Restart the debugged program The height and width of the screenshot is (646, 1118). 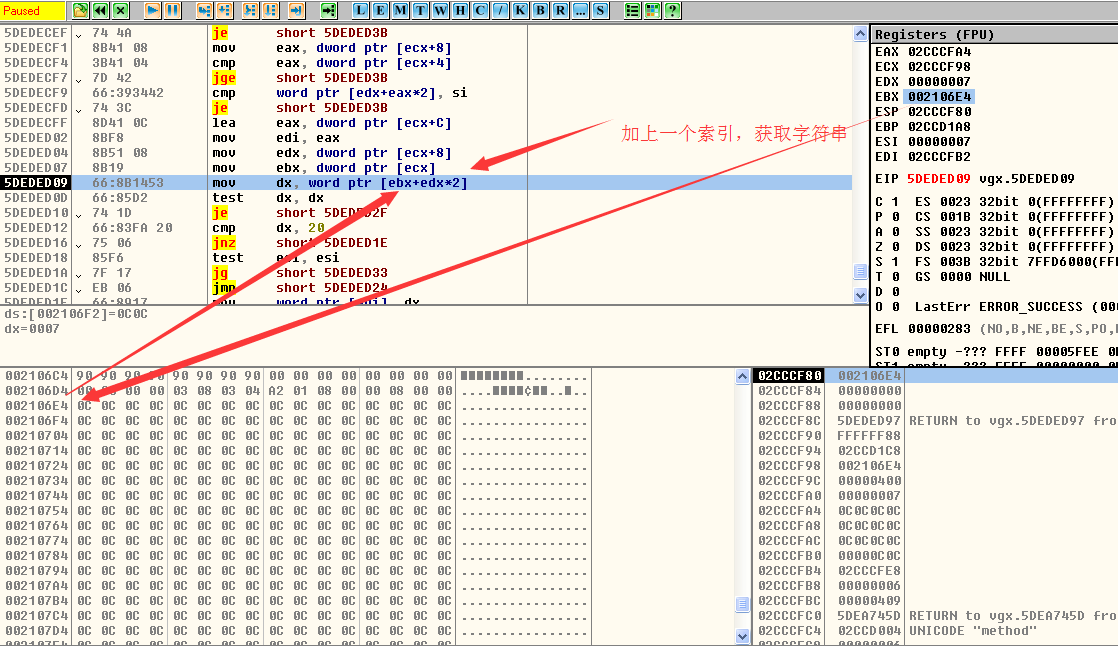101,10
